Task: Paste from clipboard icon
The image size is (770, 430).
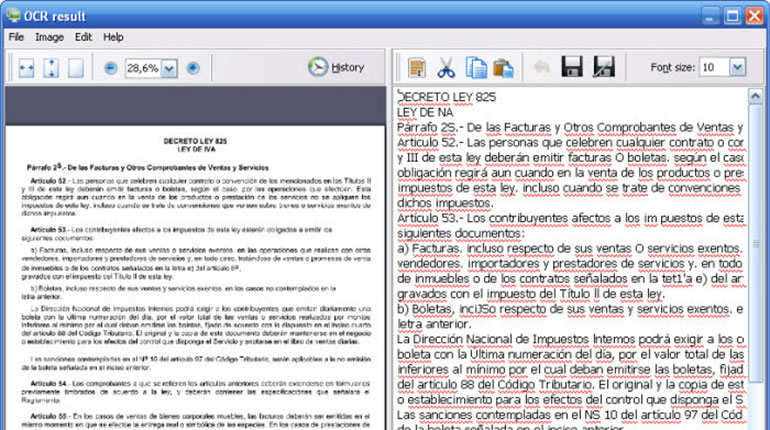Action: [503, 68]
